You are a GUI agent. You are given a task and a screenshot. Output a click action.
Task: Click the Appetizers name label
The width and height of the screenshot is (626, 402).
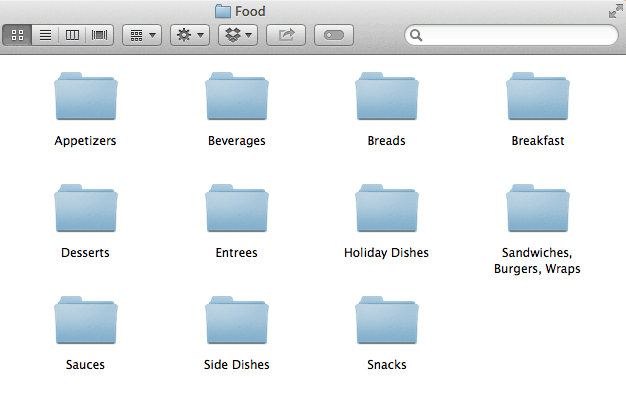pyautogui.click(x=85, y=141)
